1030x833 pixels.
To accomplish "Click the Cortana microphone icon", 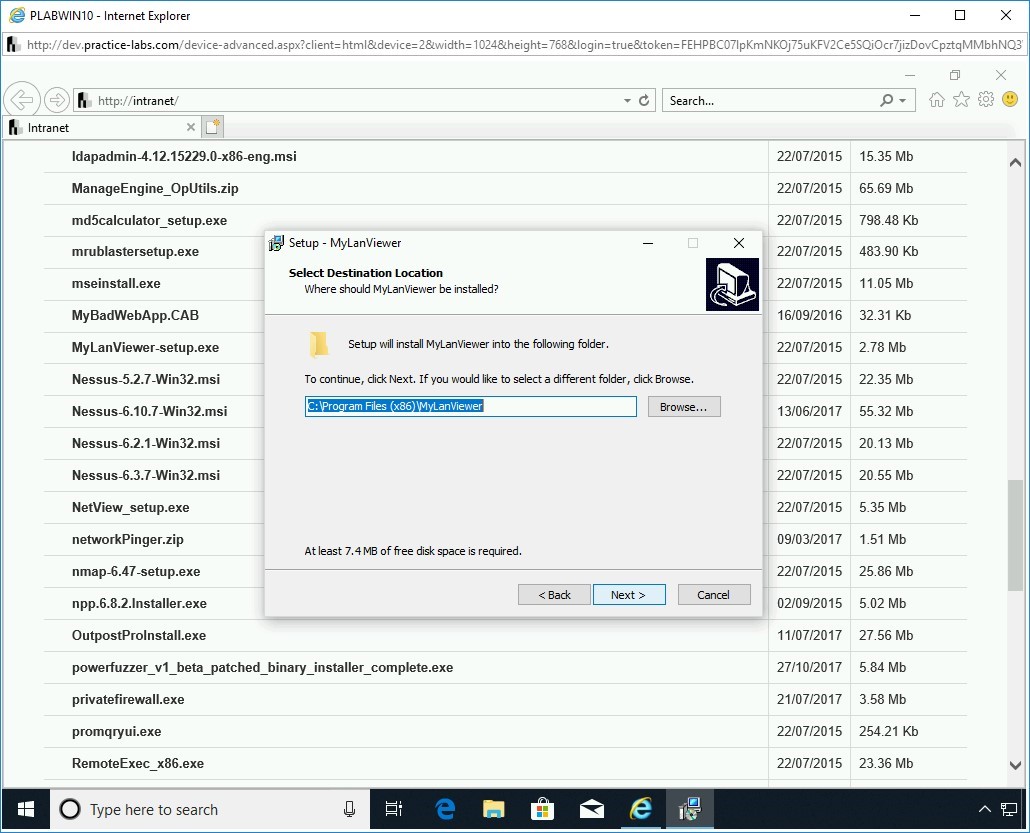I will (x=349, y=809).
